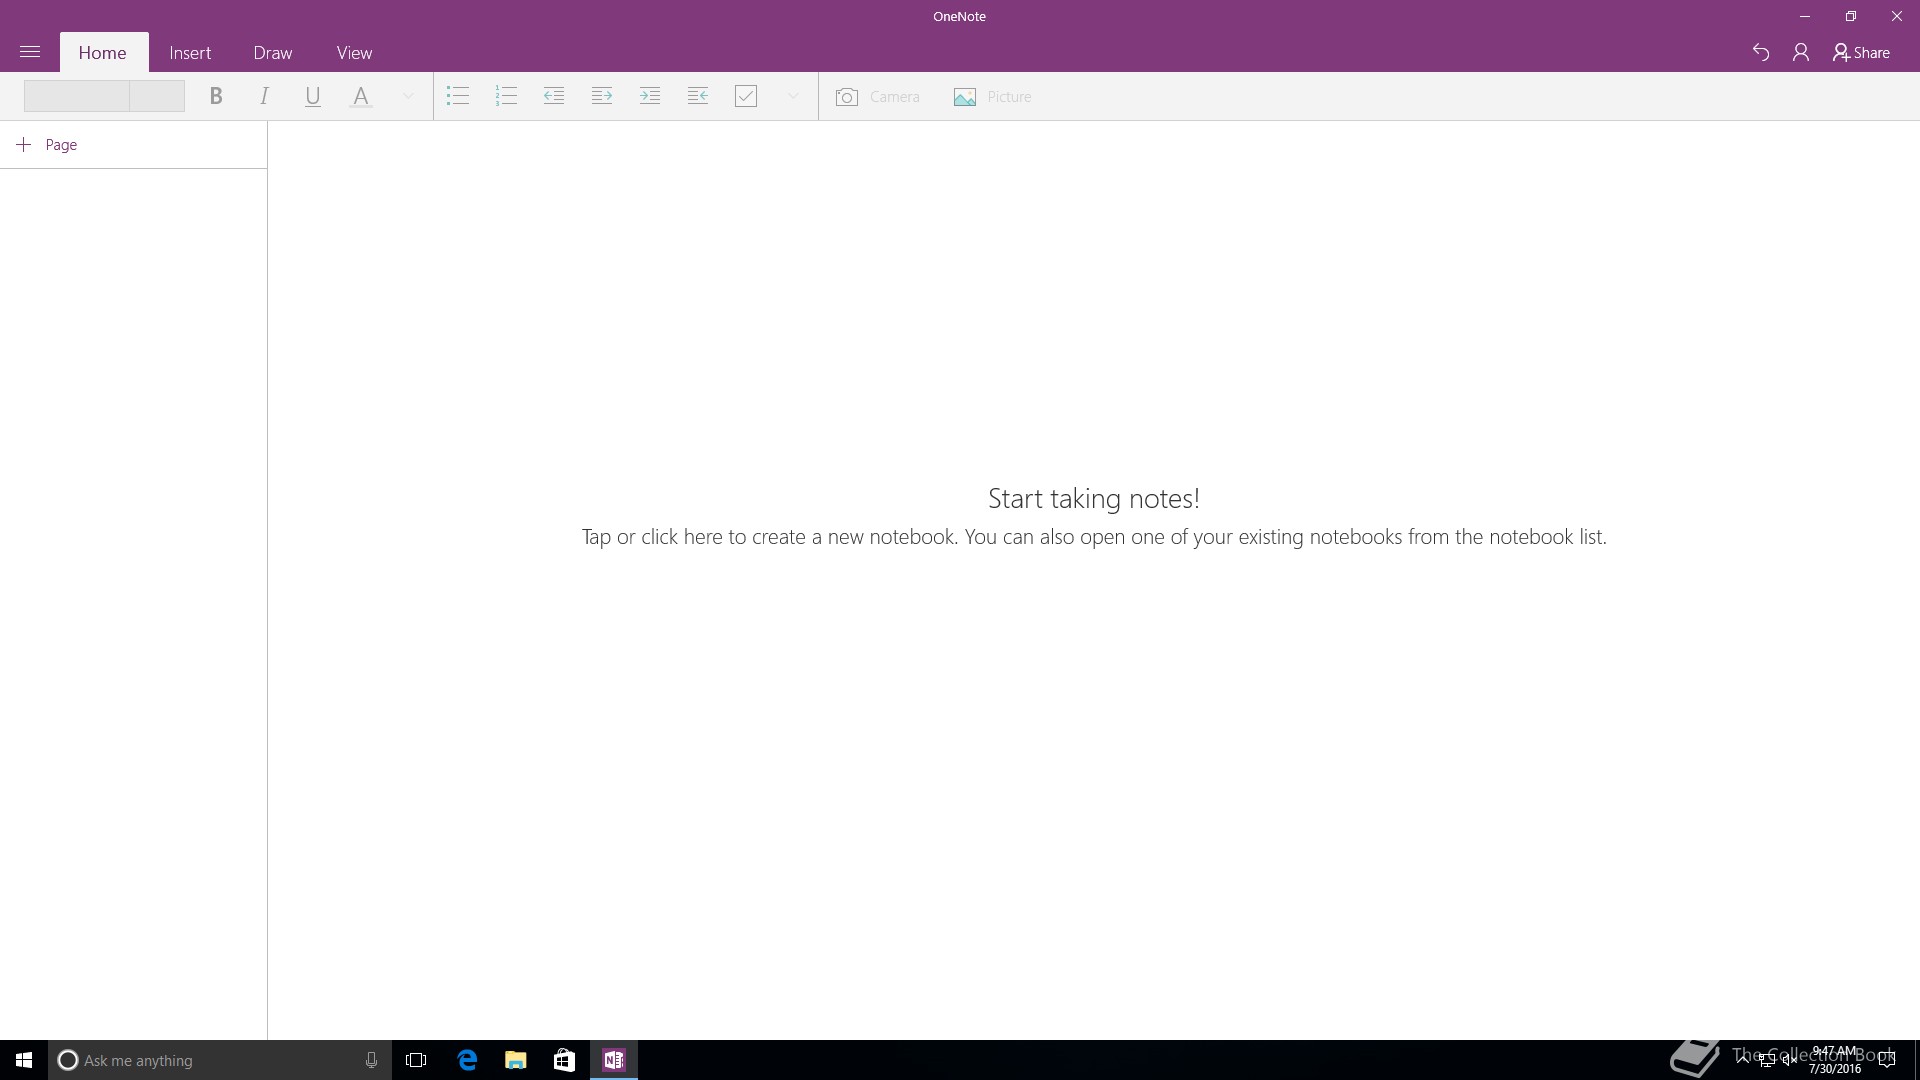
Task: Click the taskbar clock and date
Action: pos(1834,1060)
